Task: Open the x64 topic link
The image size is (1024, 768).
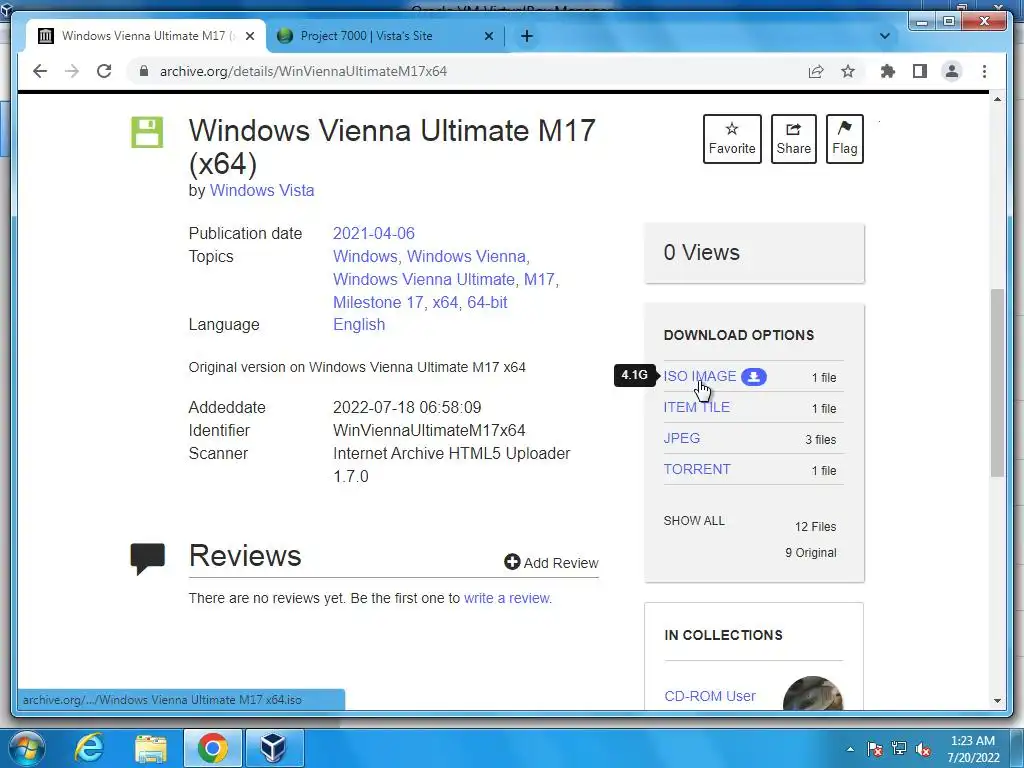Action: (x=445, y=302)
